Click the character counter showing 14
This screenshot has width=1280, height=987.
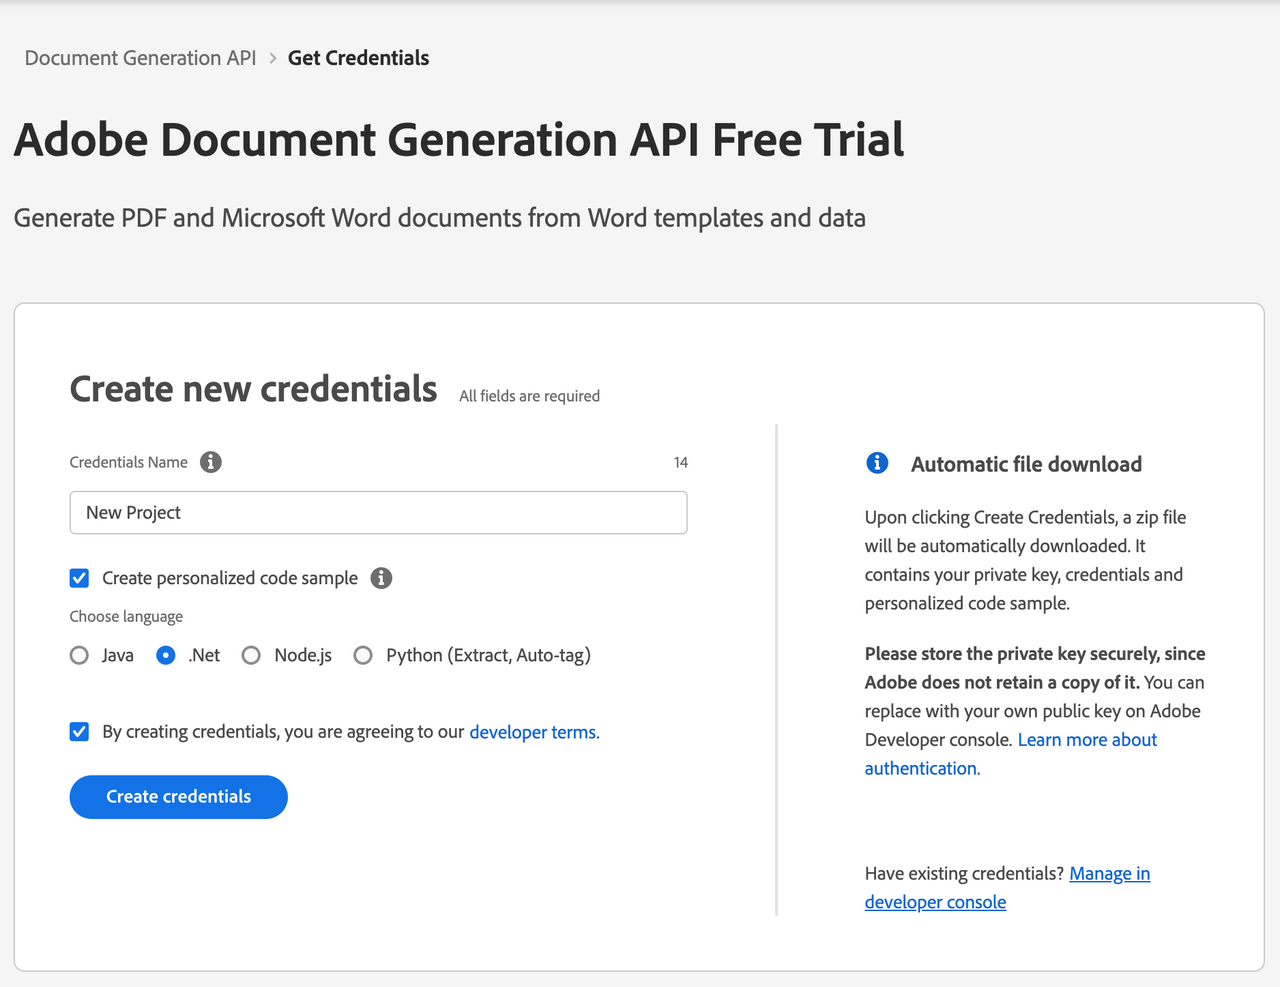(681, 462)
